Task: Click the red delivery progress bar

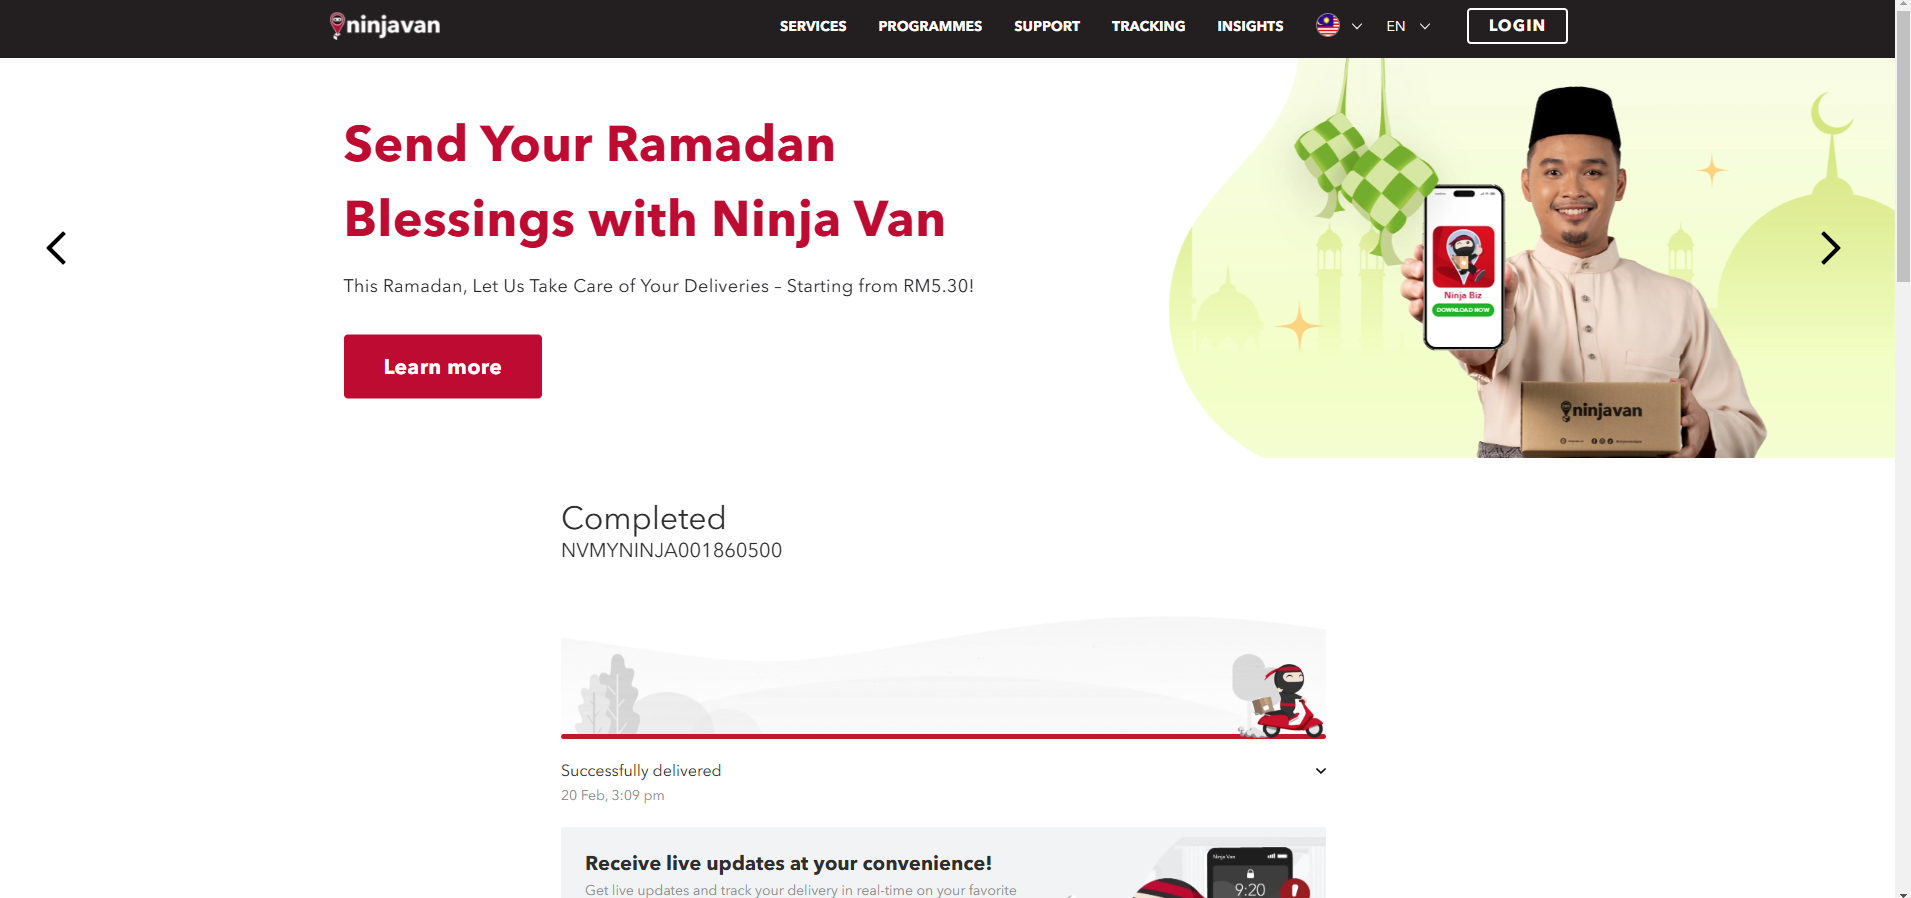Action: point(943,736)
